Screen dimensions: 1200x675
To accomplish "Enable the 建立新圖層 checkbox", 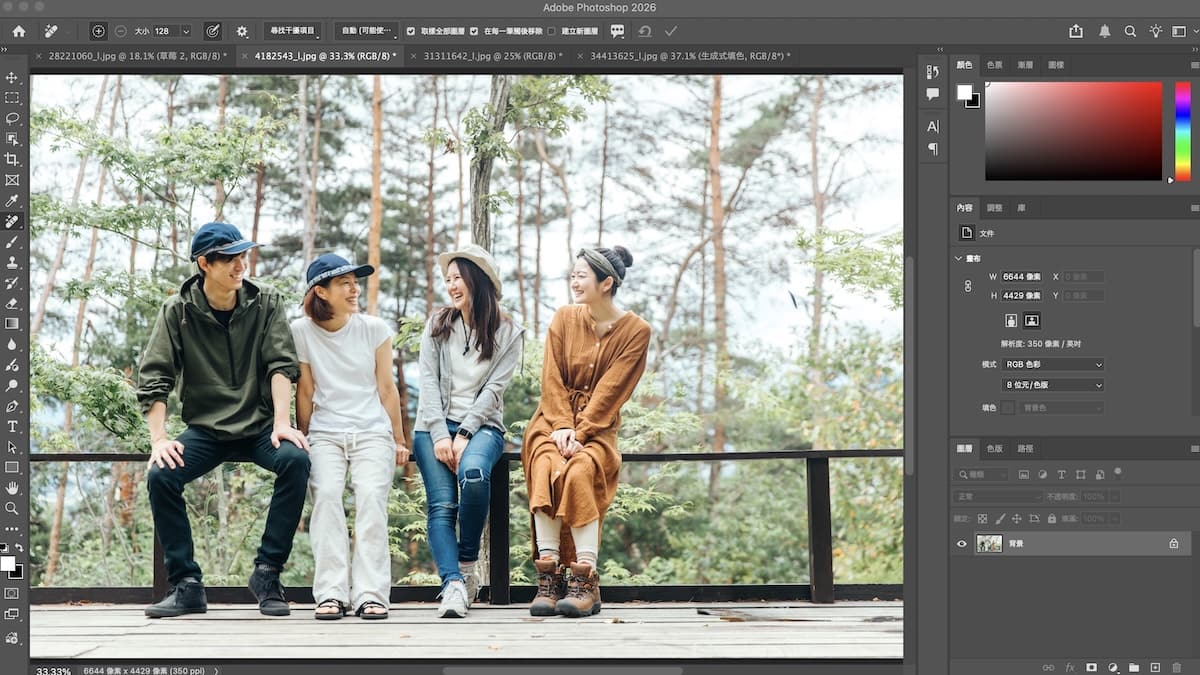I will pos(552,31).
